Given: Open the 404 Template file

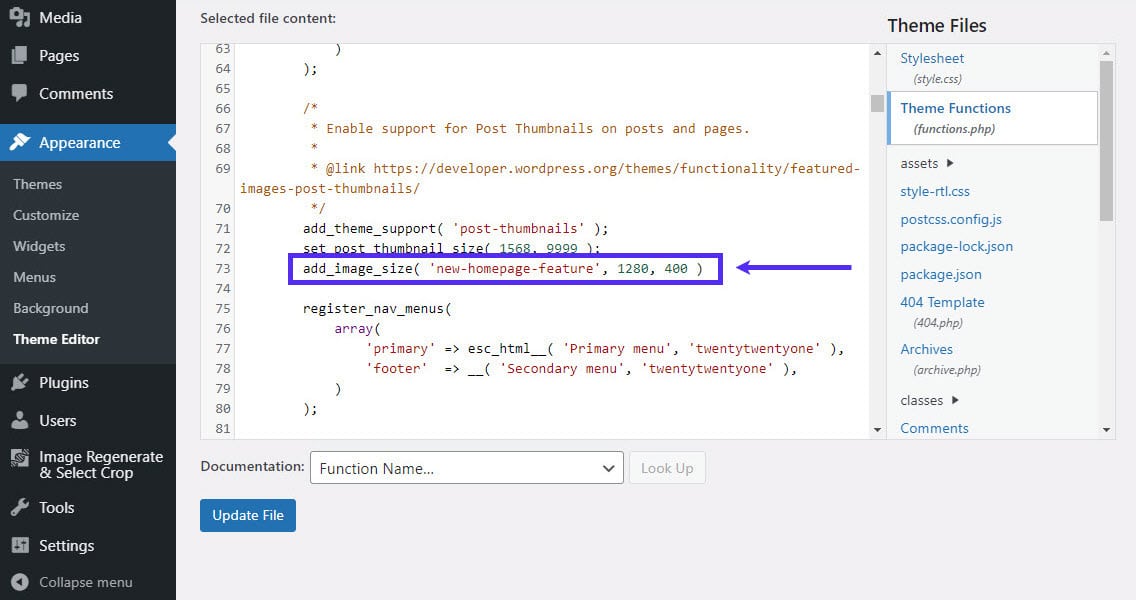Looking at the screenshot, I should pyautogui.click(x=942, y=302).
